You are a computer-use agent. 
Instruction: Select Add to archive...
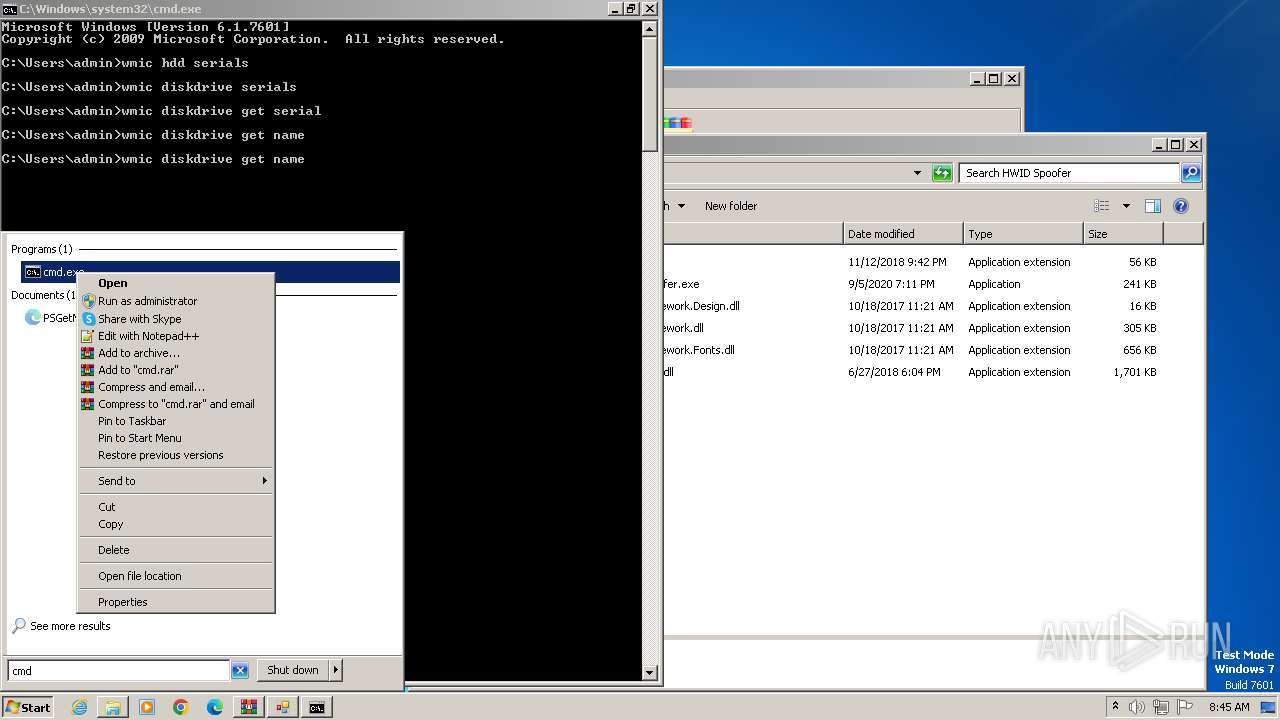click(176, 353)
